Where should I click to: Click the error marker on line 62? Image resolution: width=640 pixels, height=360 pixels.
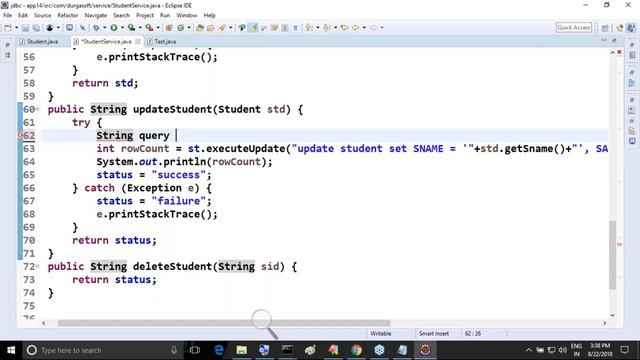pyautogui.click(x=20, y=136)
